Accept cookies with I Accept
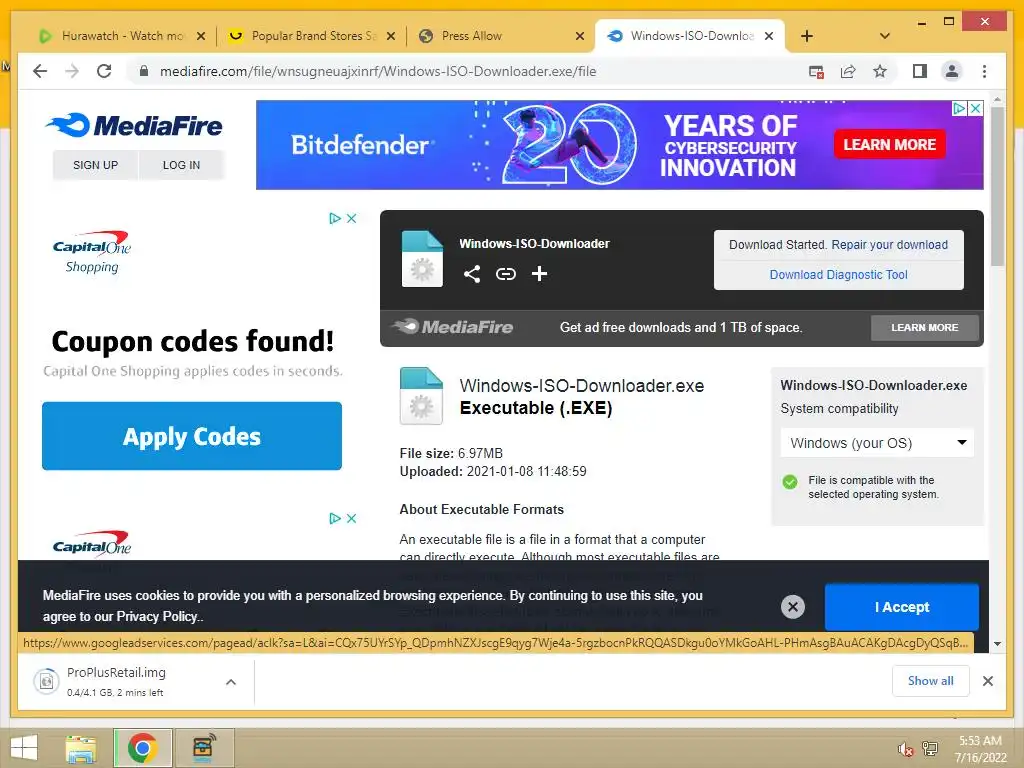The height and width of the screenshot is (768, 1024). (x=901, y=607)
